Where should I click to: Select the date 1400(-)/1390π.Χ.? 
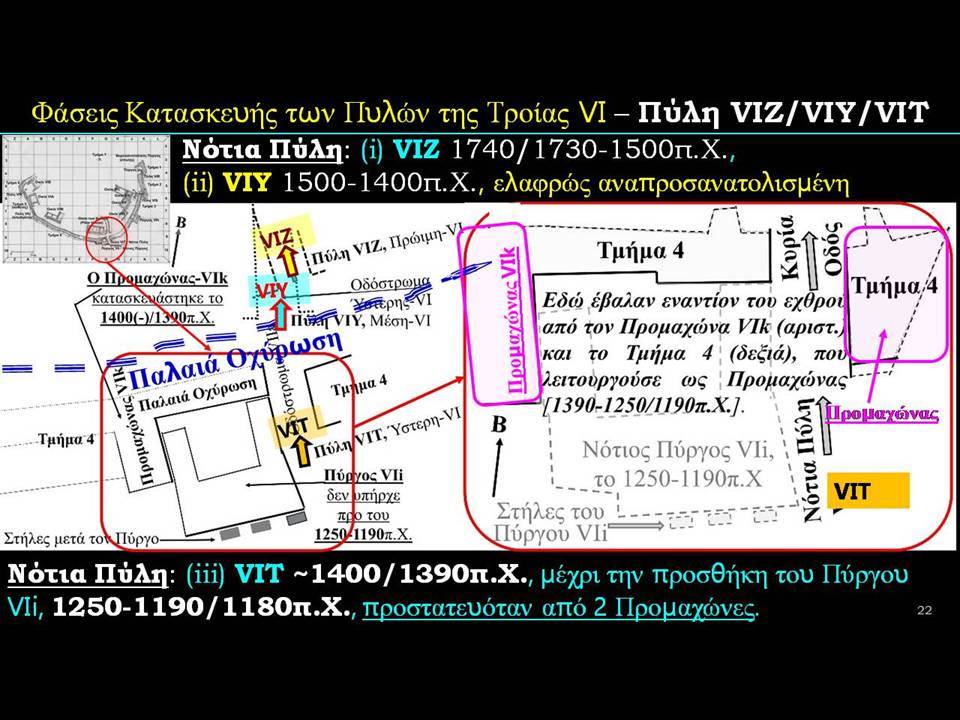pos(157,318)
